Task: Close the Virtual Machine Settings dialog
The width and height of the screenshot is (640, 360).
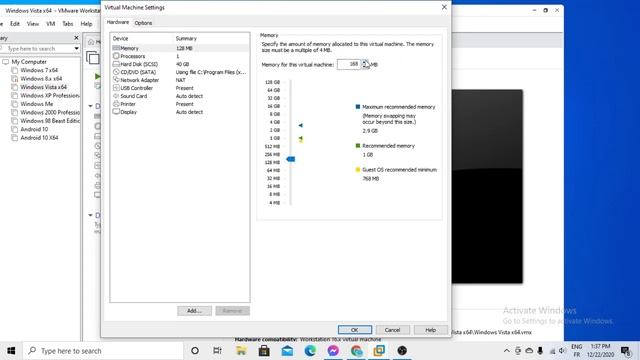Action: 444,7
